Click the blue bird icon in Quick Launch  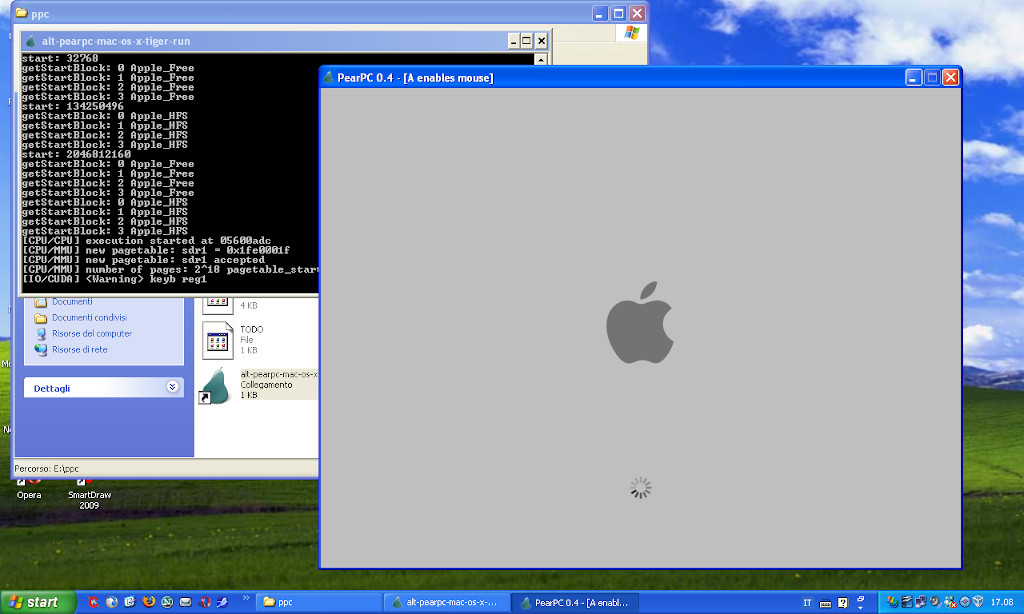223,602
